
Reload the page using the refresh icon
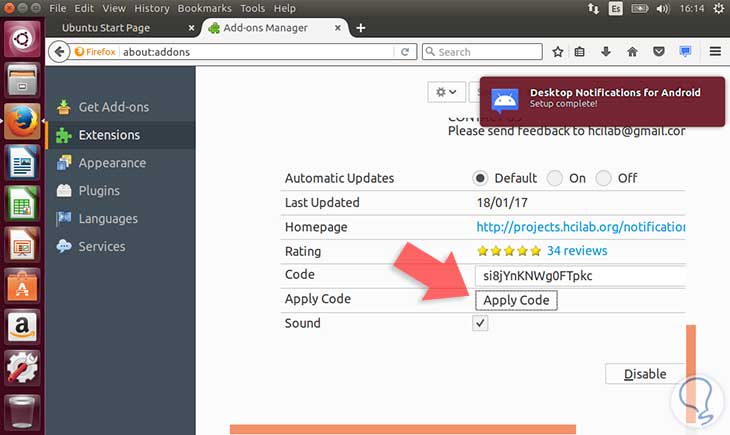tap(405, 52)
